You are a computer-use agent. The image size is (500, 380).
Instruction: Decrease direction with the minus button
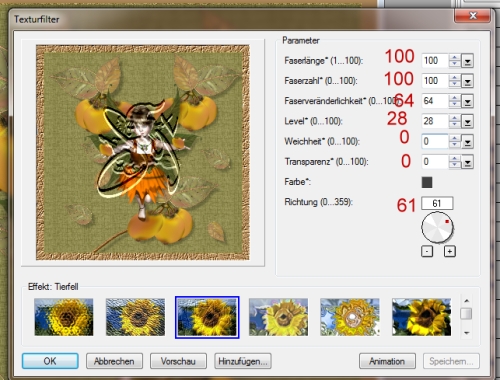[427, 251]
